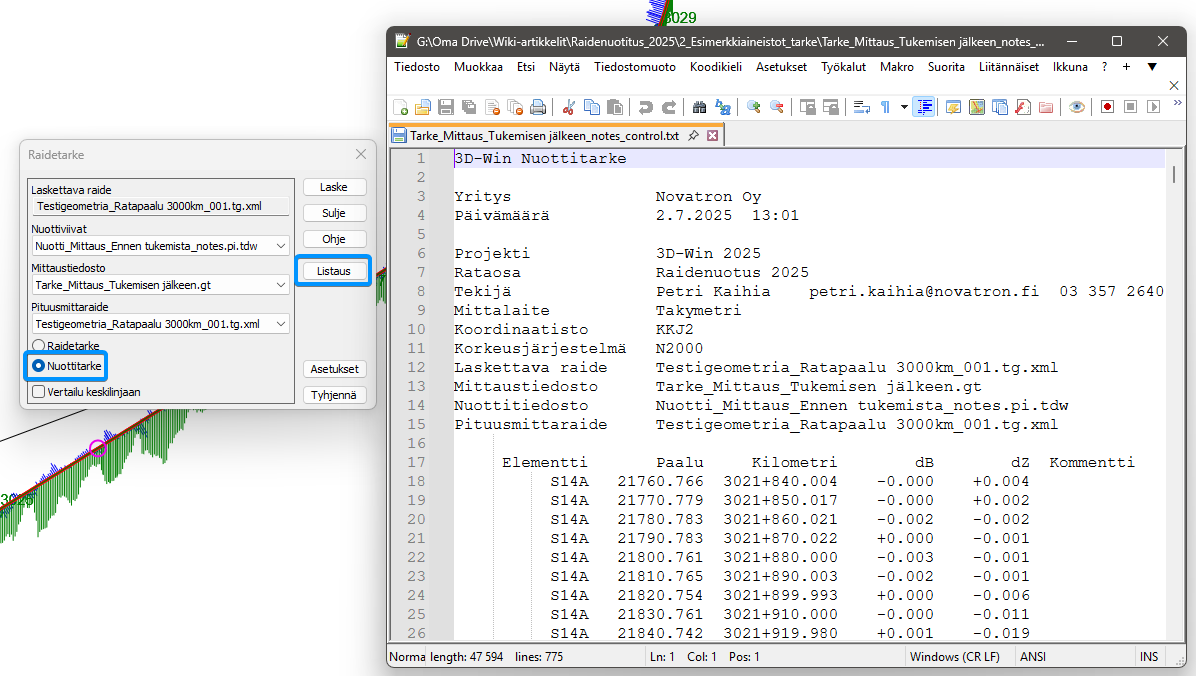Click the Listaus button

point(334,271)
